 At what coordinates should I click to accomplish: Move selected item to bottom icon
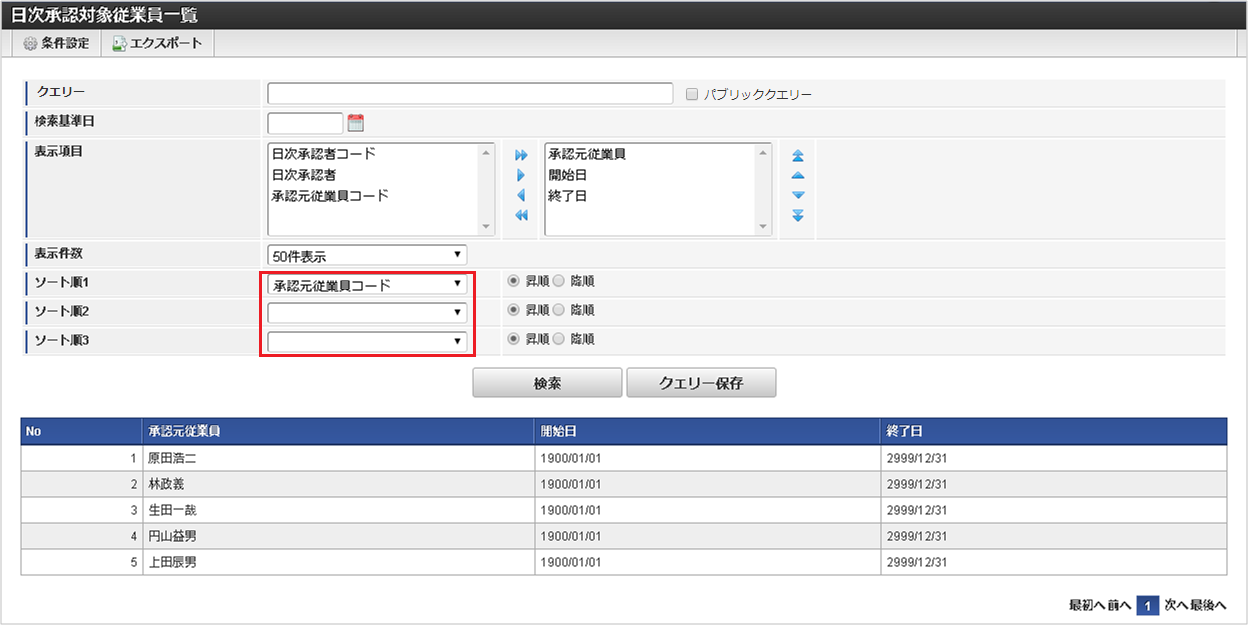pos(797,216)
